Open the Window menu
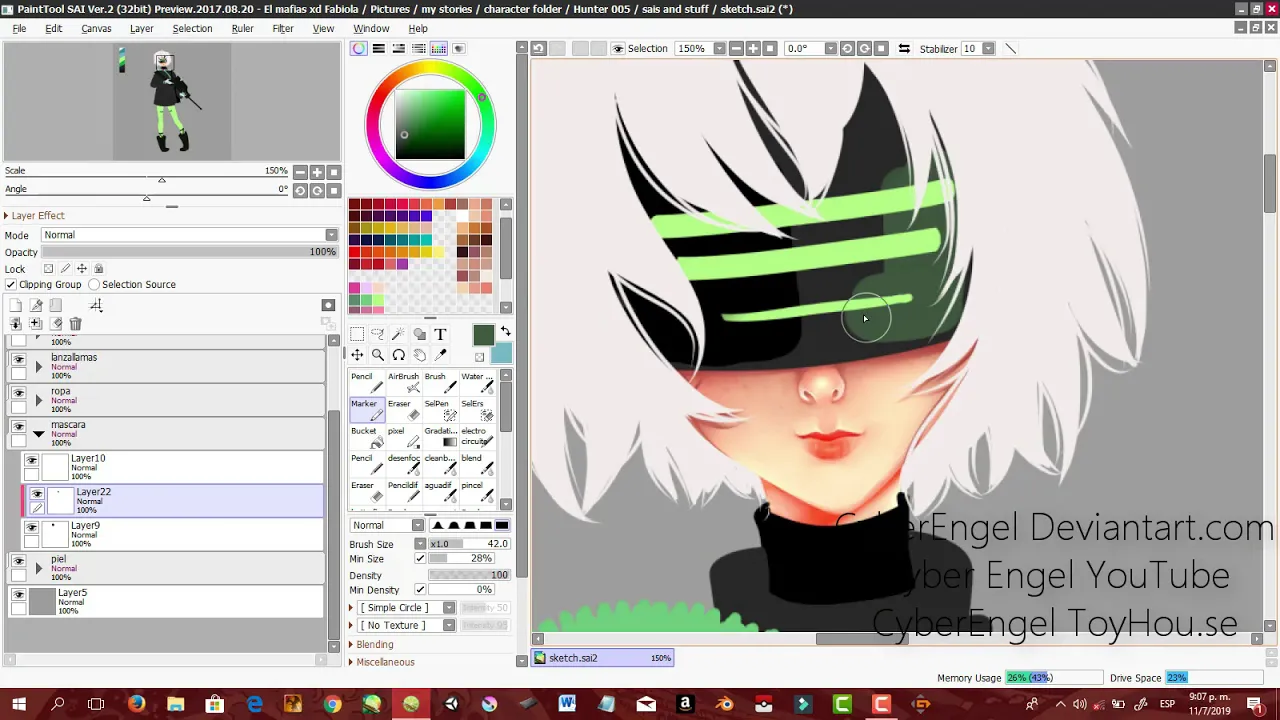Screen dimensions: 1280x720 click(x=371, y=28)
